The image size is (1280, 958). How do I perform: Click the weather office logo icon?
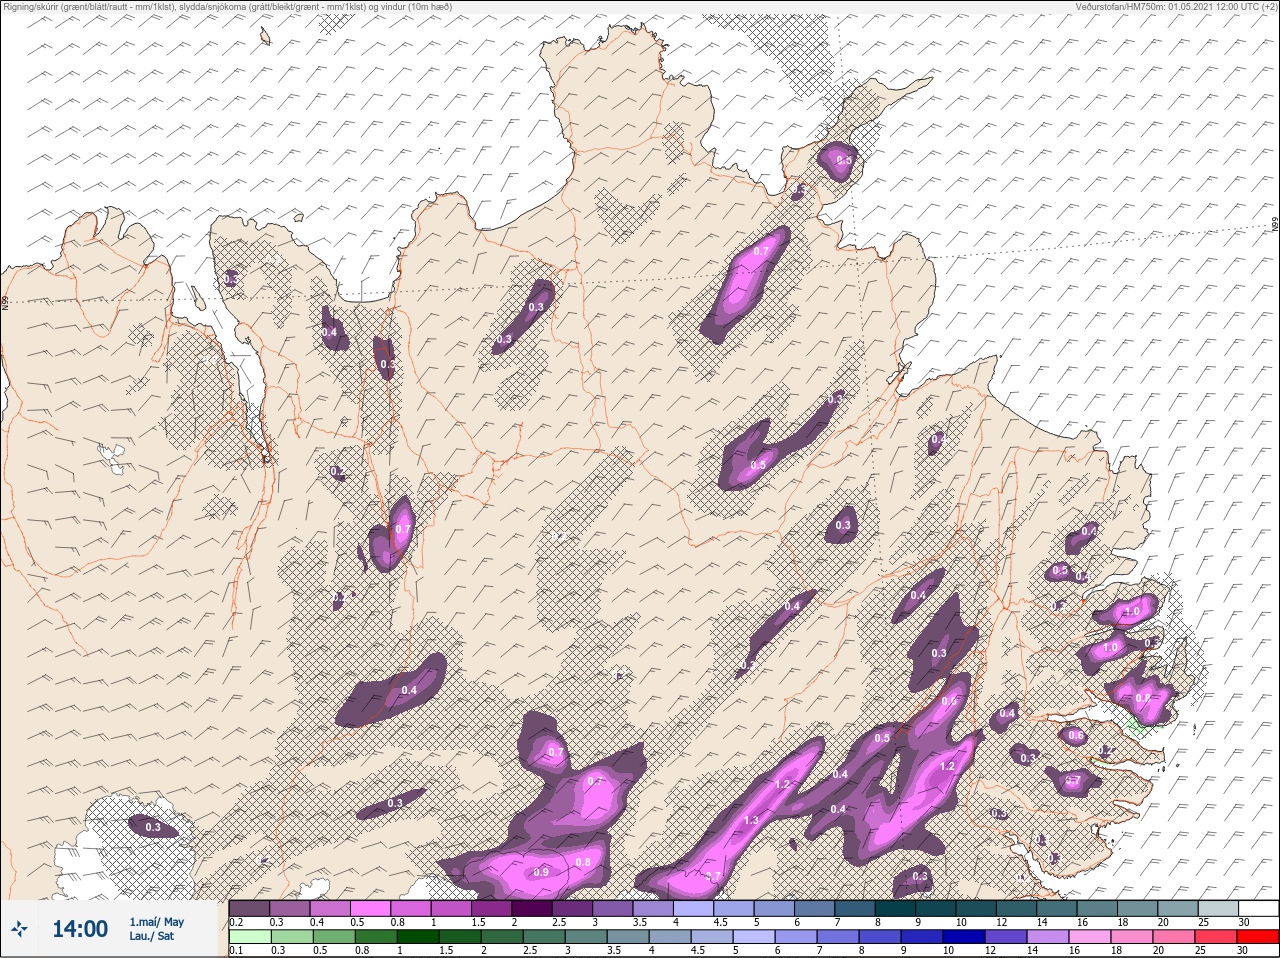click(19, 929)
